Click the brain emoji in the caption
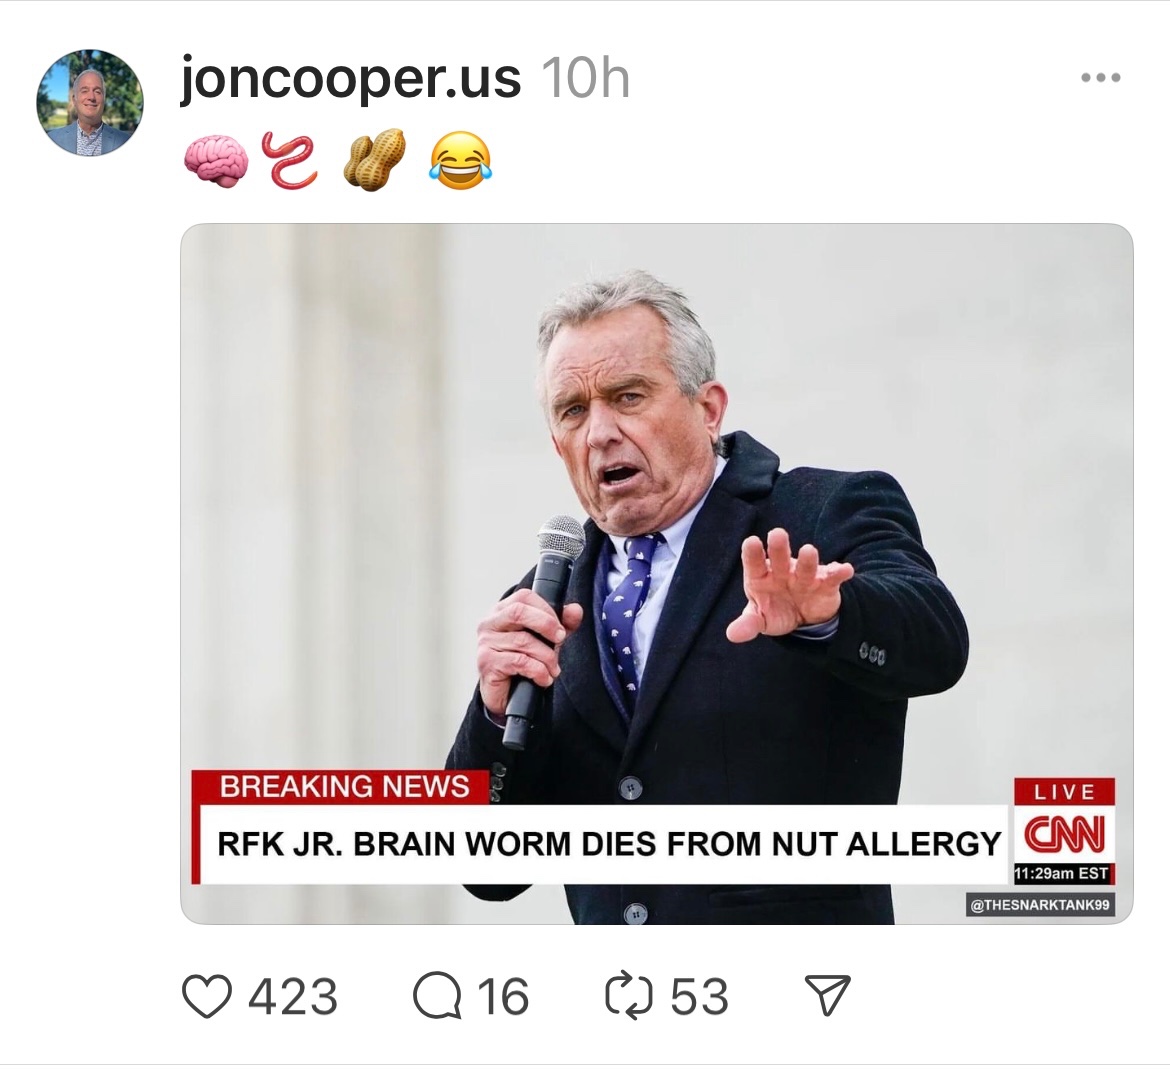This screenshot has height=1069, width=1170. pos(216,161)
